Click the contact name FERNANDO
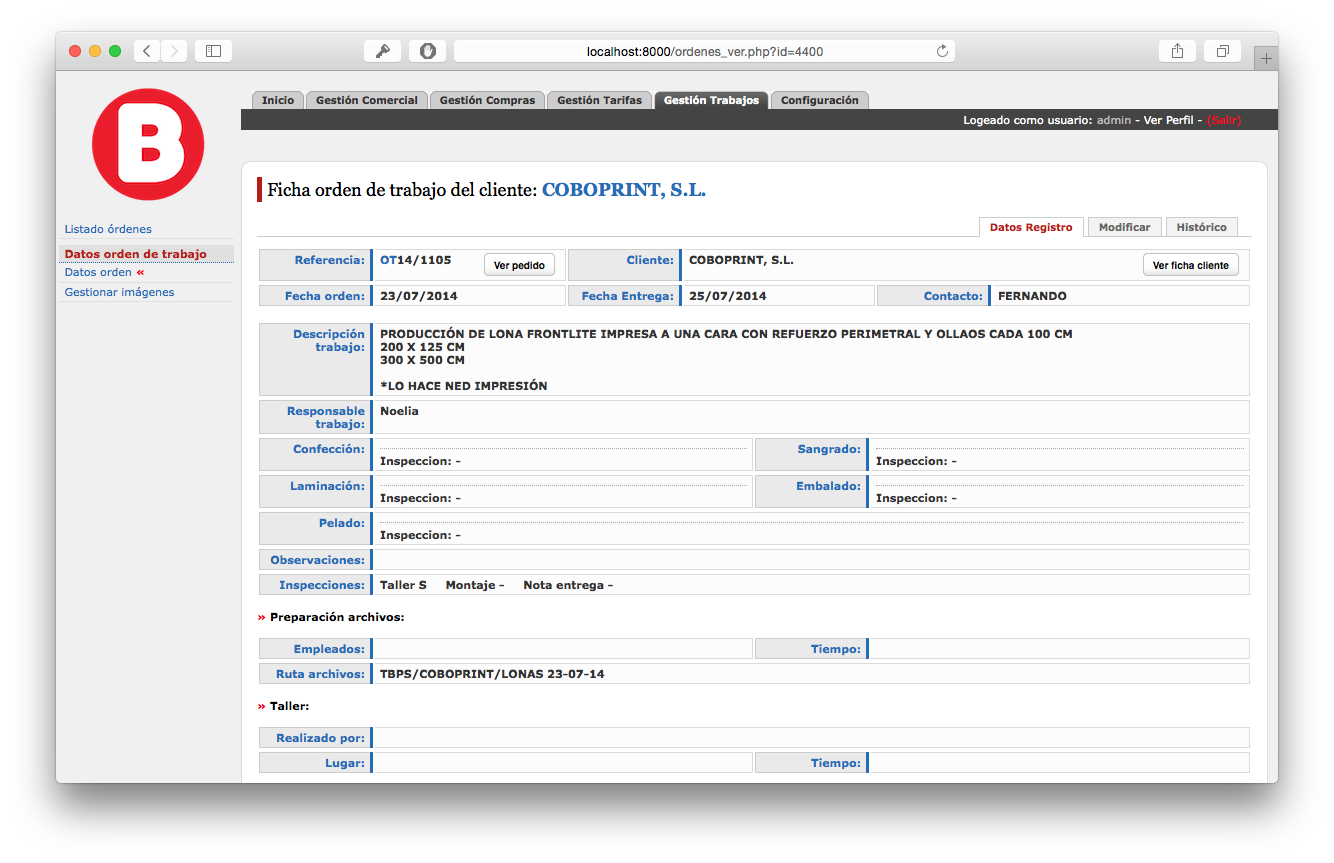This screenshot has width=1334, height=863. click(x=1032, y=296)
